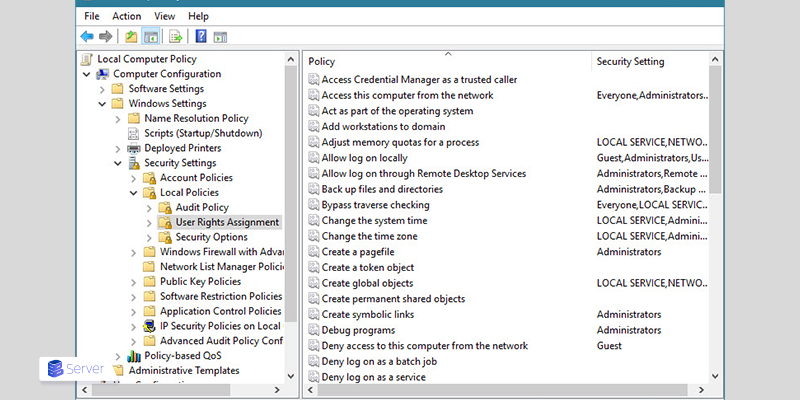Image resolution: width=800 pixels, height=400 pixels.
Task: Click the Policy-based QoS chart icon
Action: click(134, 356)
